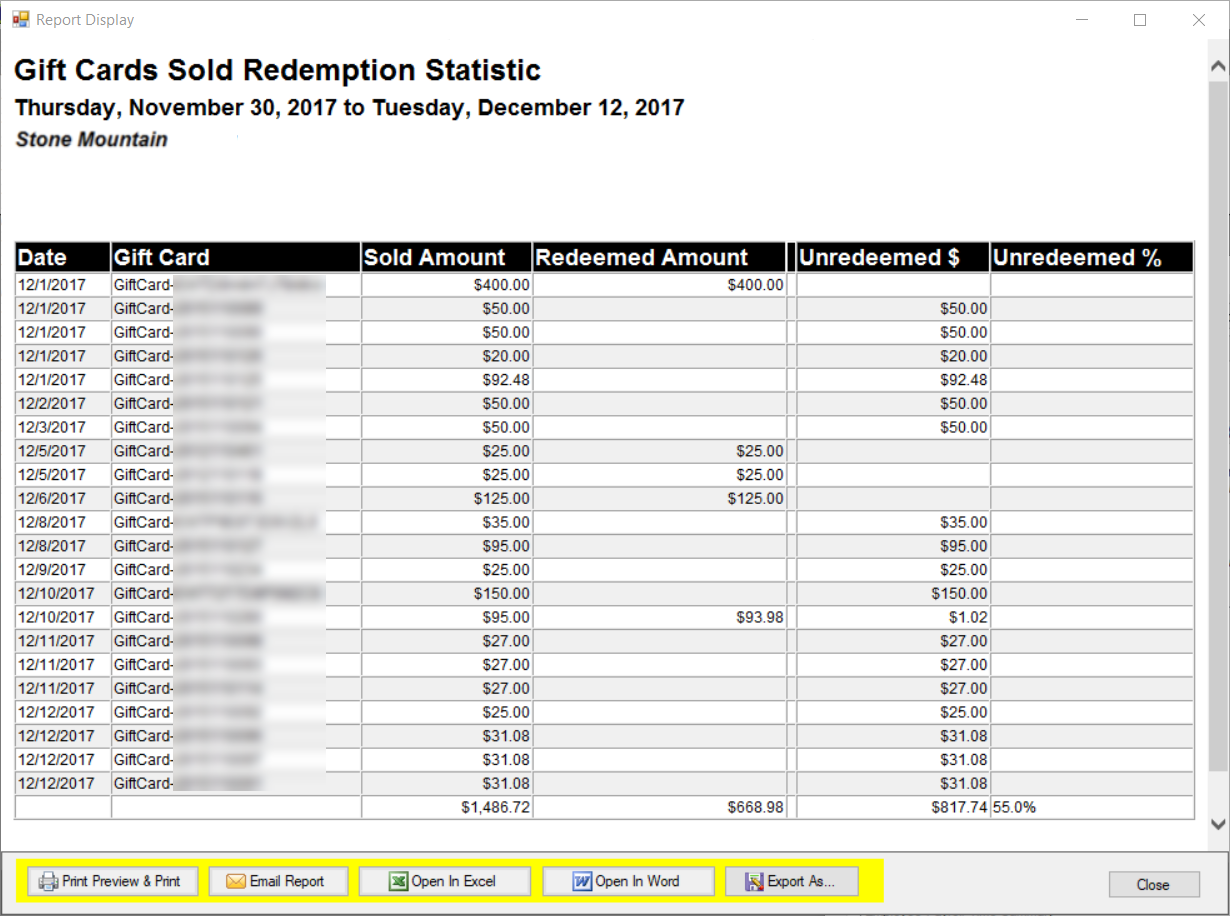This screenshot has height=916, width=1230.
Task: Click the Gift Card column header
Action: 235,257
